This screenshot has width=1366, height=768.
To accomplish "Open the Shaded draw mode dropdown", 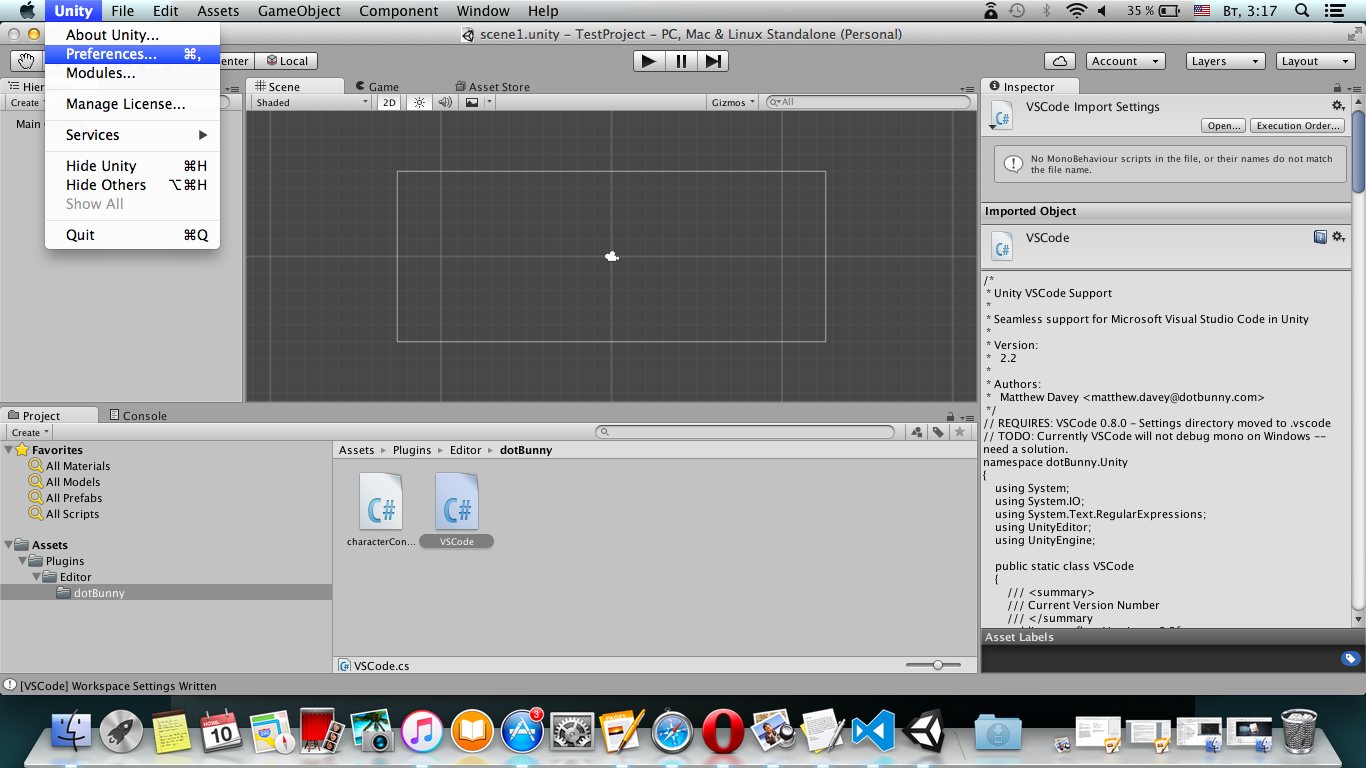I will (x=311, y=102).
